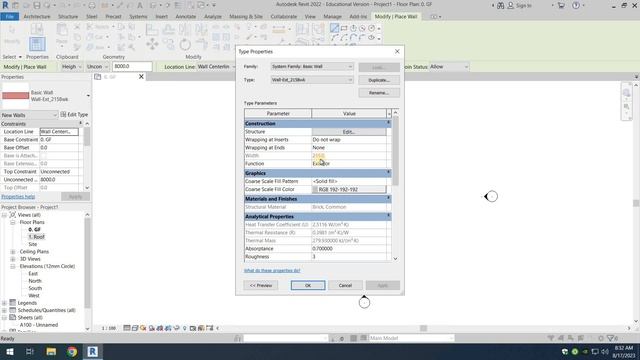
Task: Select the Circle draw tool
Action: [x=371, y=28]
